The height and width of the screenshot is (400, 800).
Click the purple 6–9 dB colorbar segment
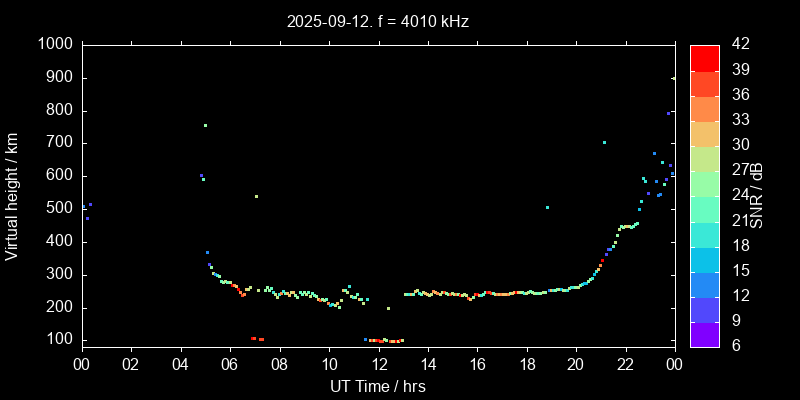[x=704, y=334]
